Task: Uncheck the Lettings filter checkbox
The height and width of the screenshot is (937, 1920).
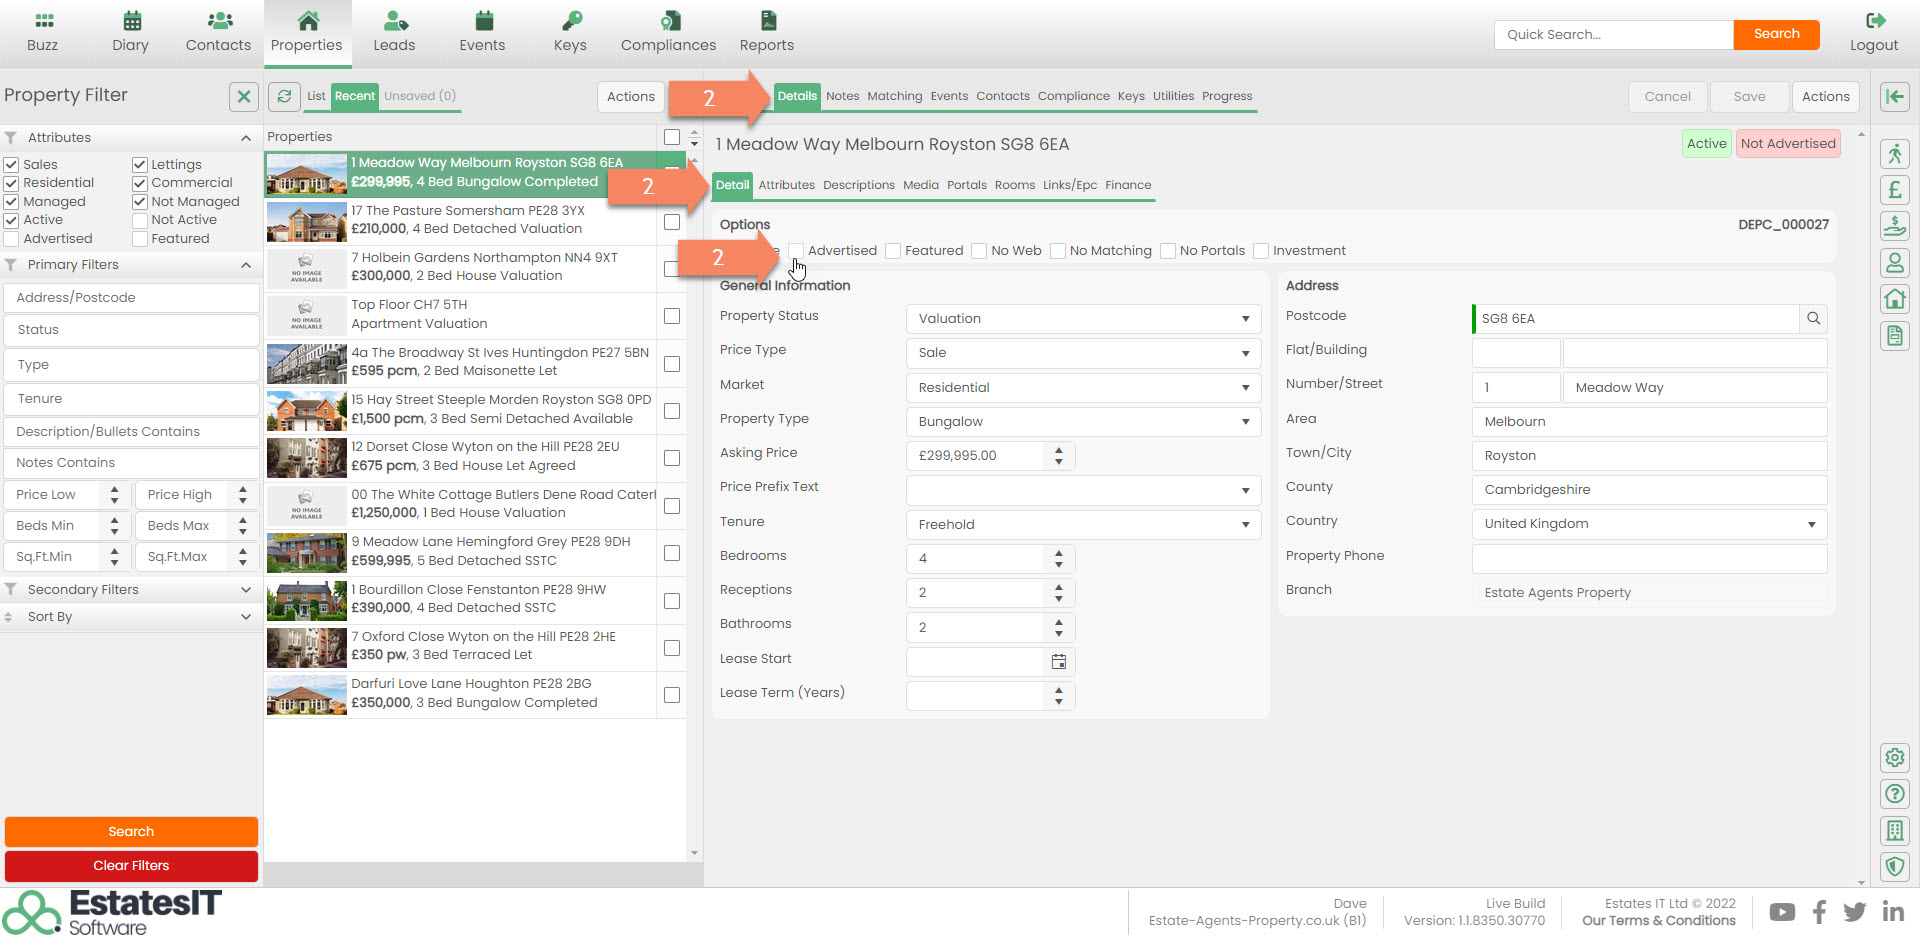Action: (140, 165)
